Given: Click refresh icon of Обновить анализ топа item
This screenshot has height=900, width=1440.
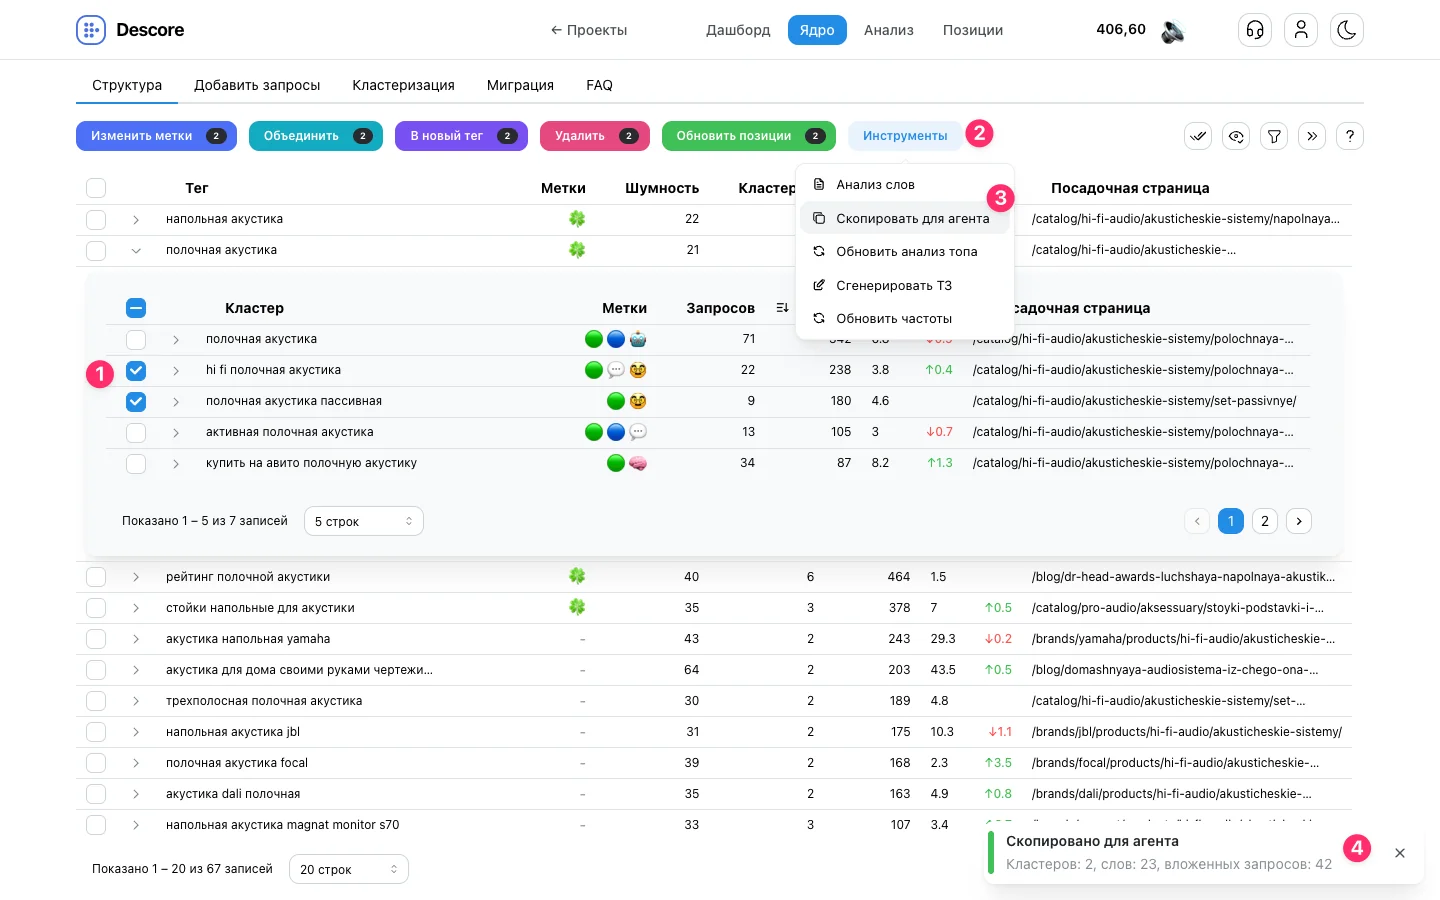Looking at the screenshot, I should coord(819,251).
